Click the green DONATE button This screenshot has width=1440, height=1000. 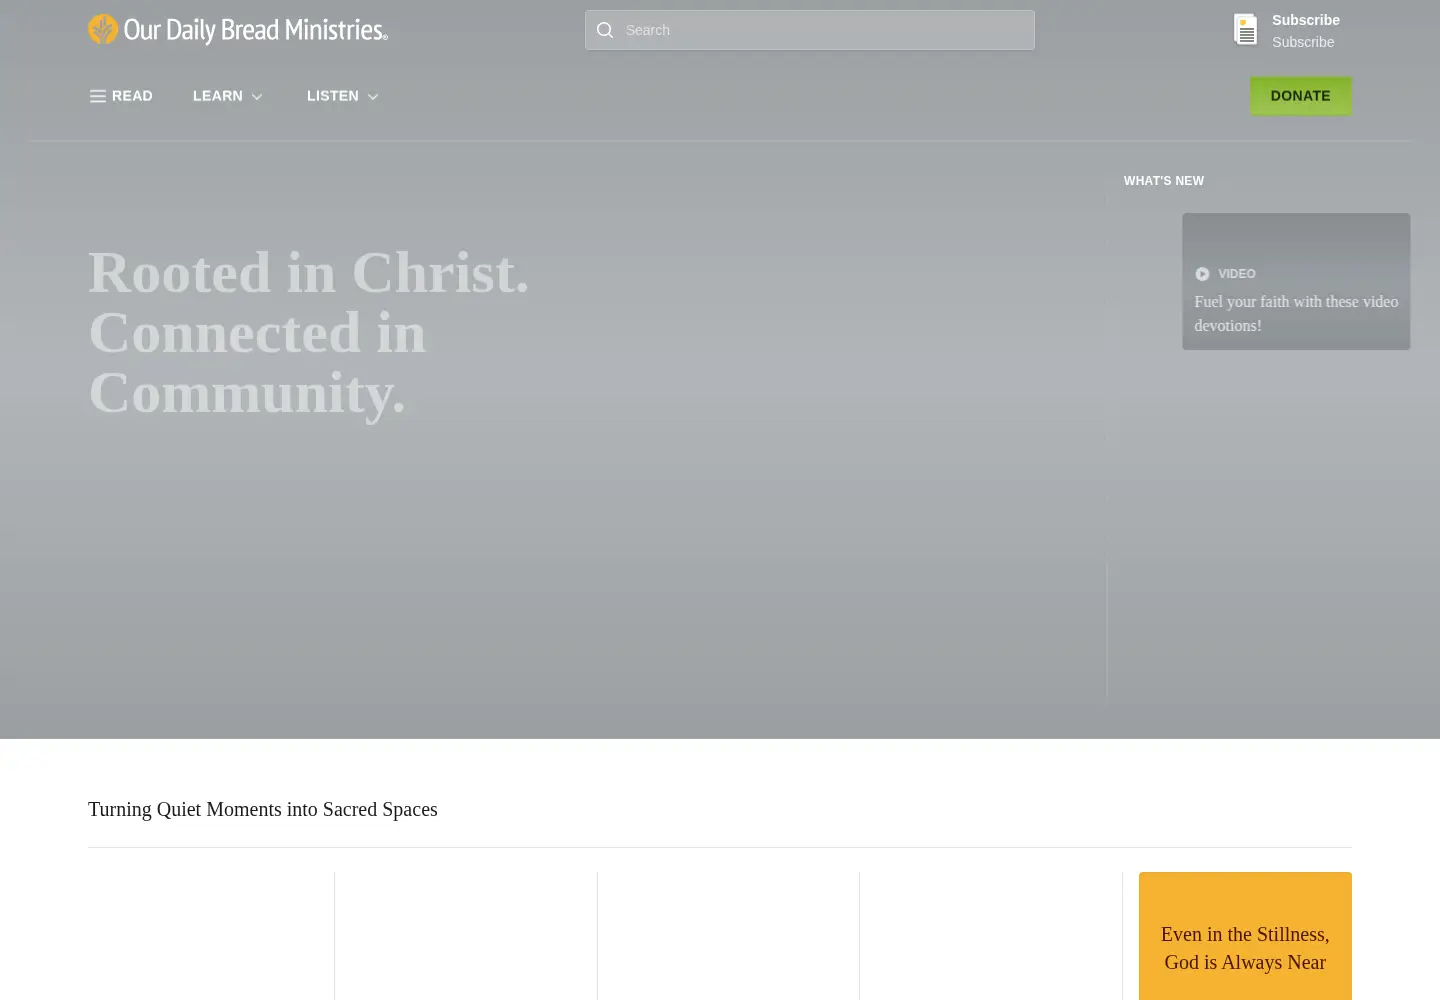pos(1300,96)
